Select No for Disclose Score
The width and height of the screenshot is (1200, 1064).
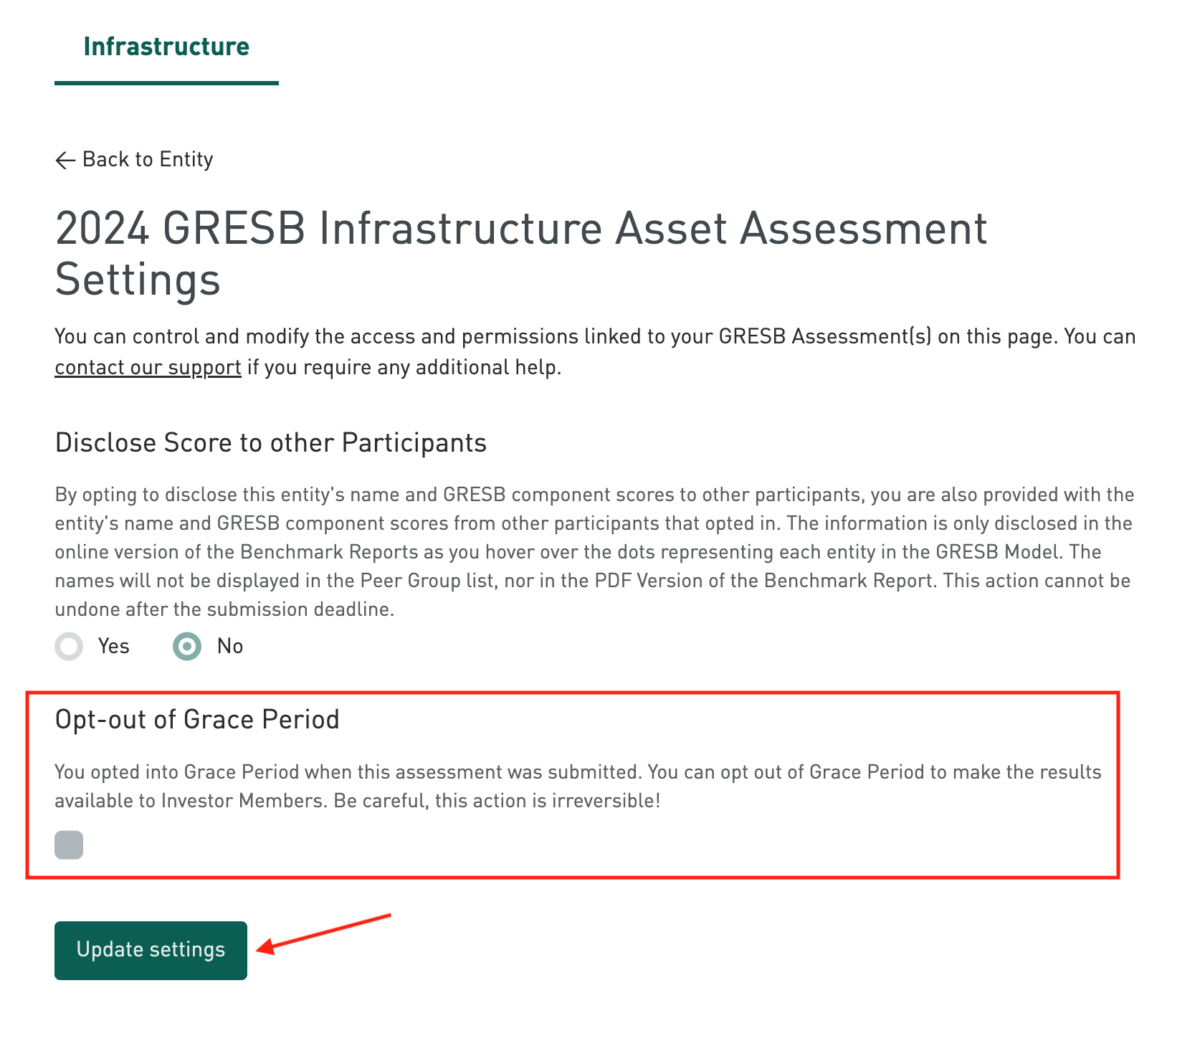tap(187, 646)
